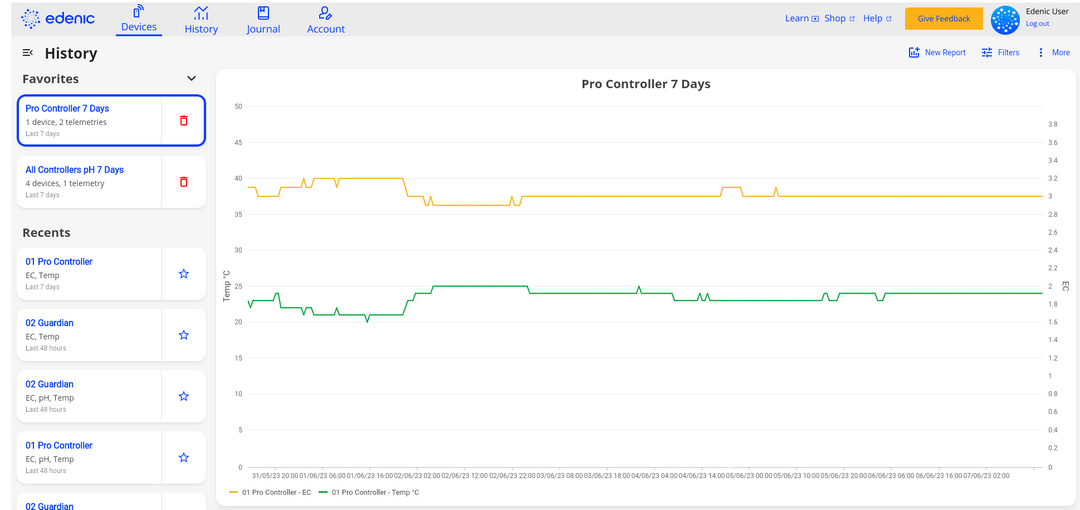Open the Account tab
Image resolution: width=1080 pixels, height=510 pixels.
pyautogui.click(x=325, y=19)
